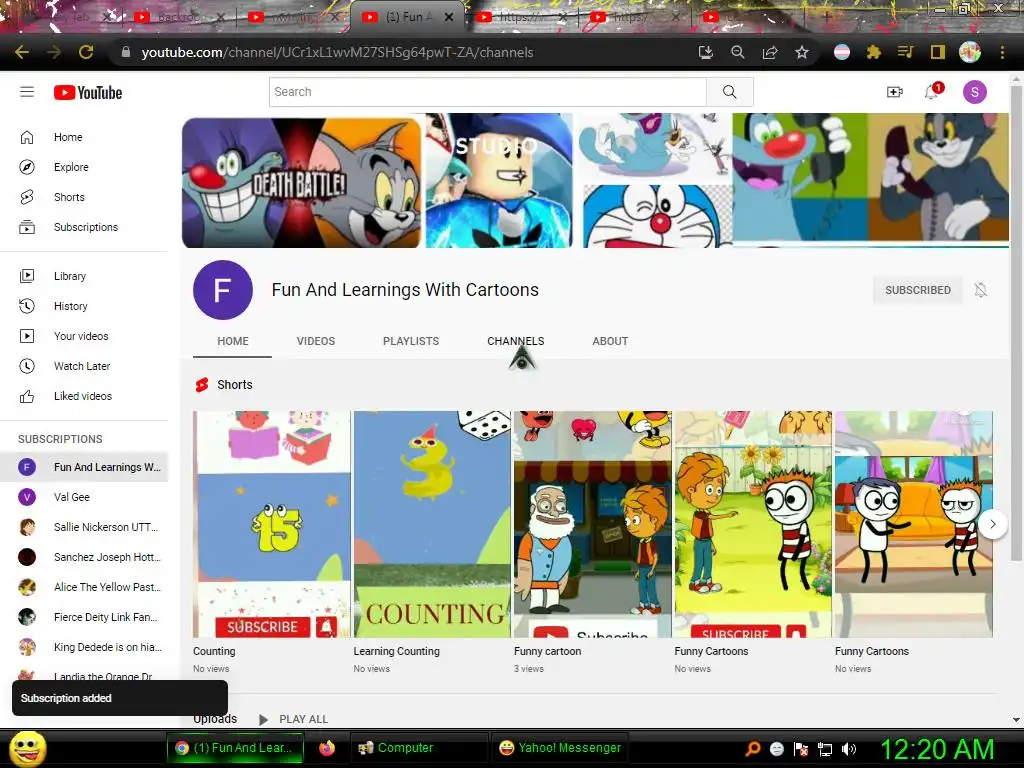Open Fierce Deity Link Fan subscription
Image resolution: width=1024 pixels, height=768 pixels.
[84, 617]
